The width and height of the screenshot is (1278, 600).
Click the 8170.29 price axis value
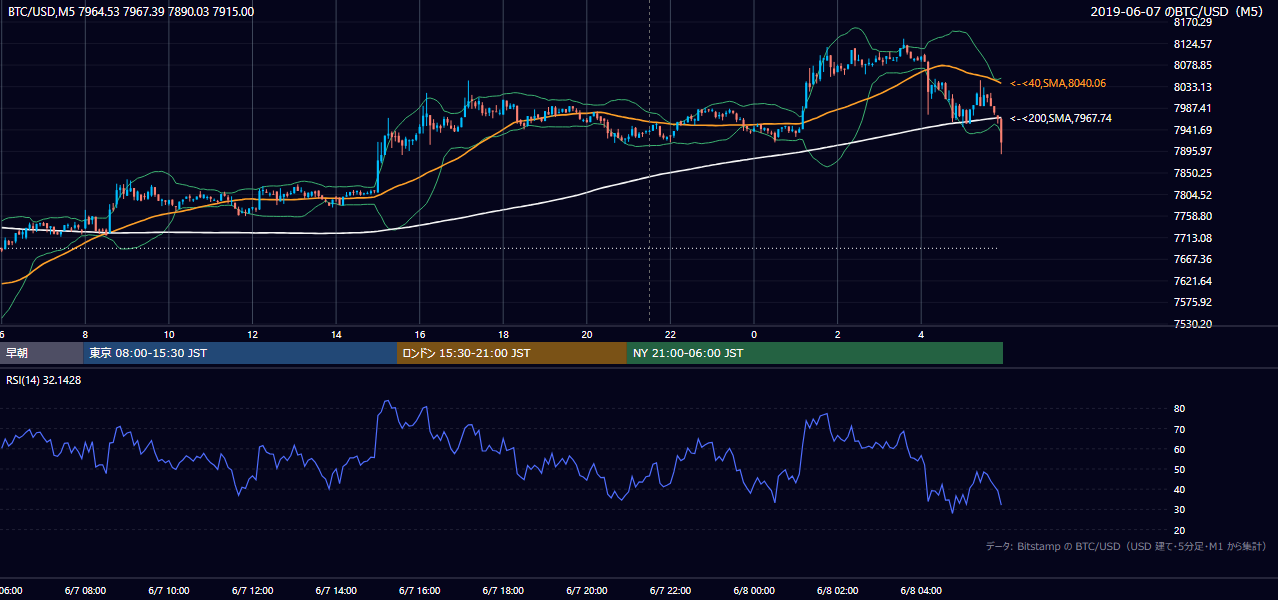[x=1192, y=22]
